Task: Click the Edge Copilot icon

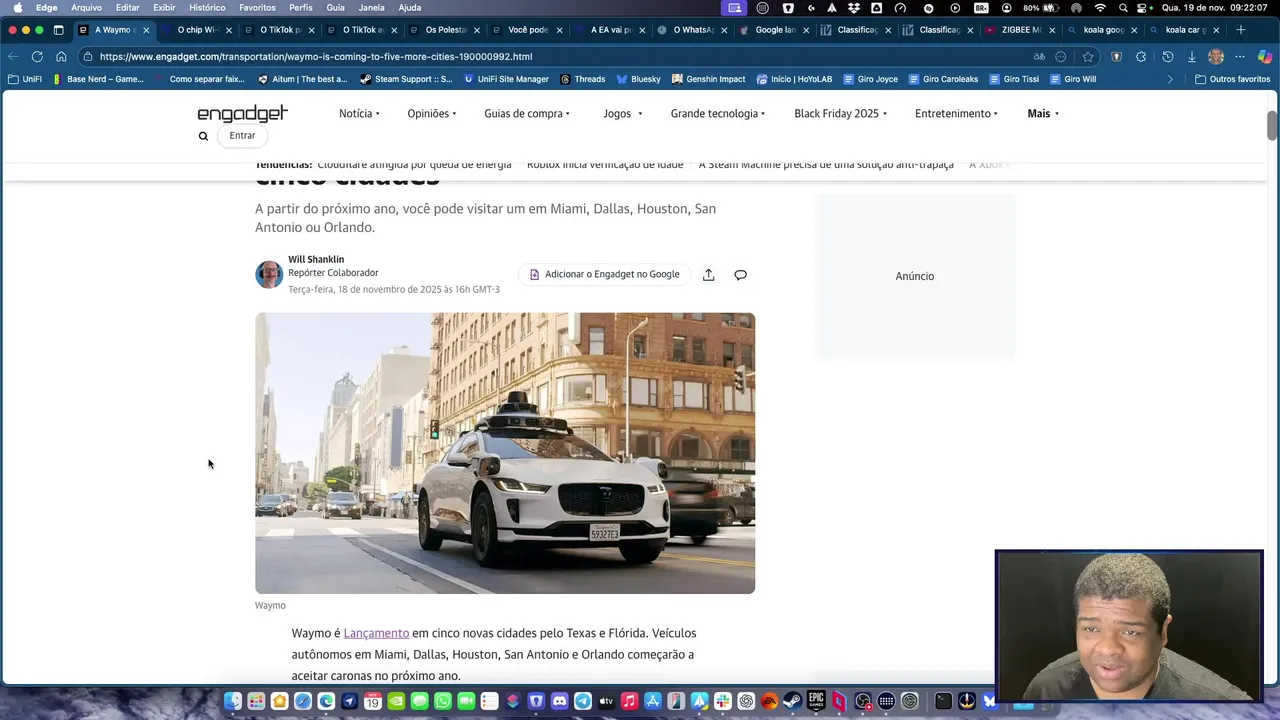Action: click(x=1265, y=57)
